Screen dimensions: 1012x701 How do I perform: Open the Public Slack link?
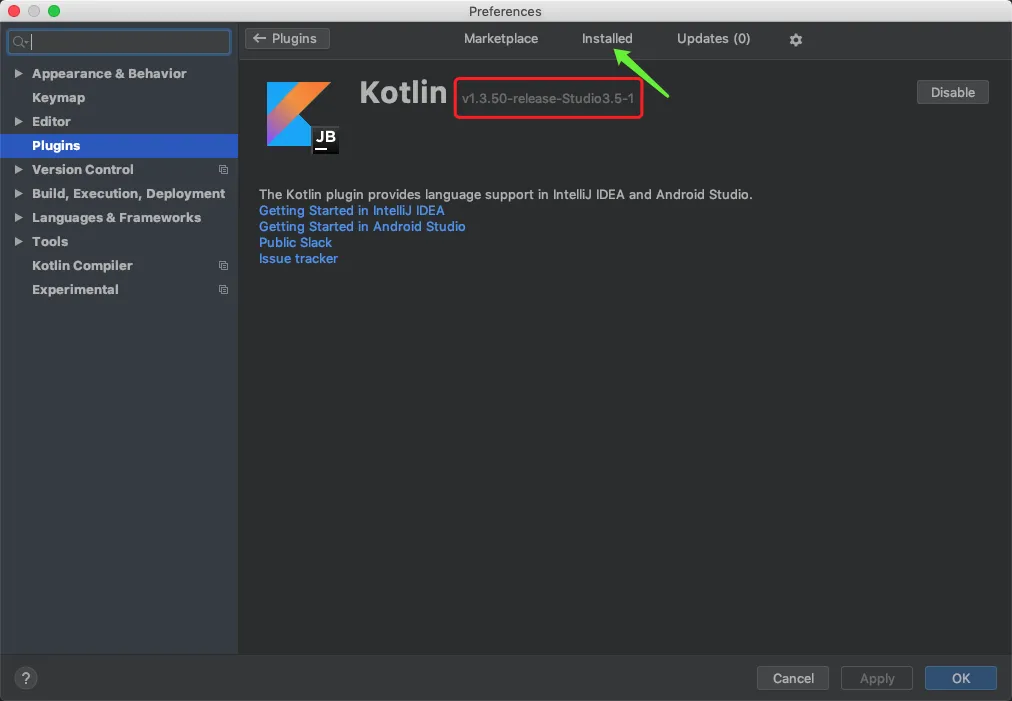pos(296,243)
